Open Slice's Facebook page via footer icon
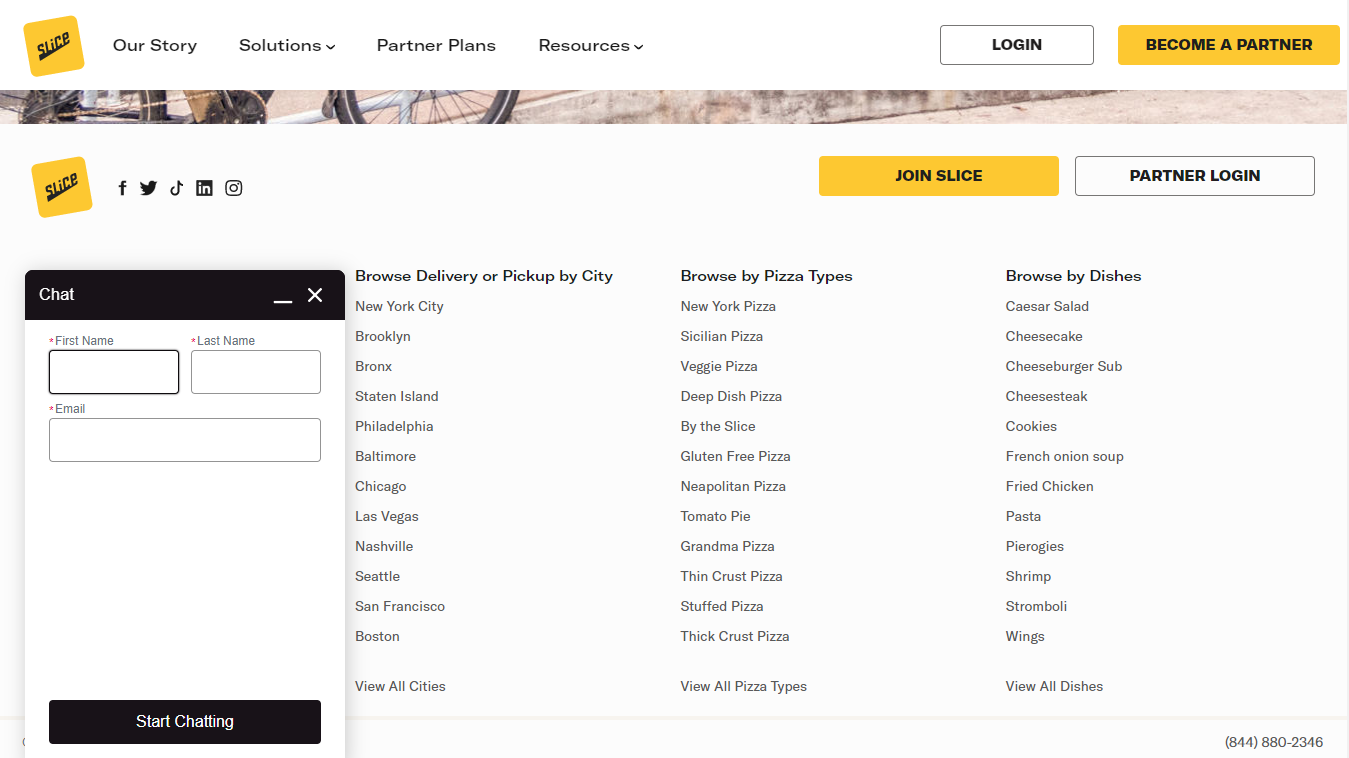Screen dimensions: 1349x758 (122, 187)
